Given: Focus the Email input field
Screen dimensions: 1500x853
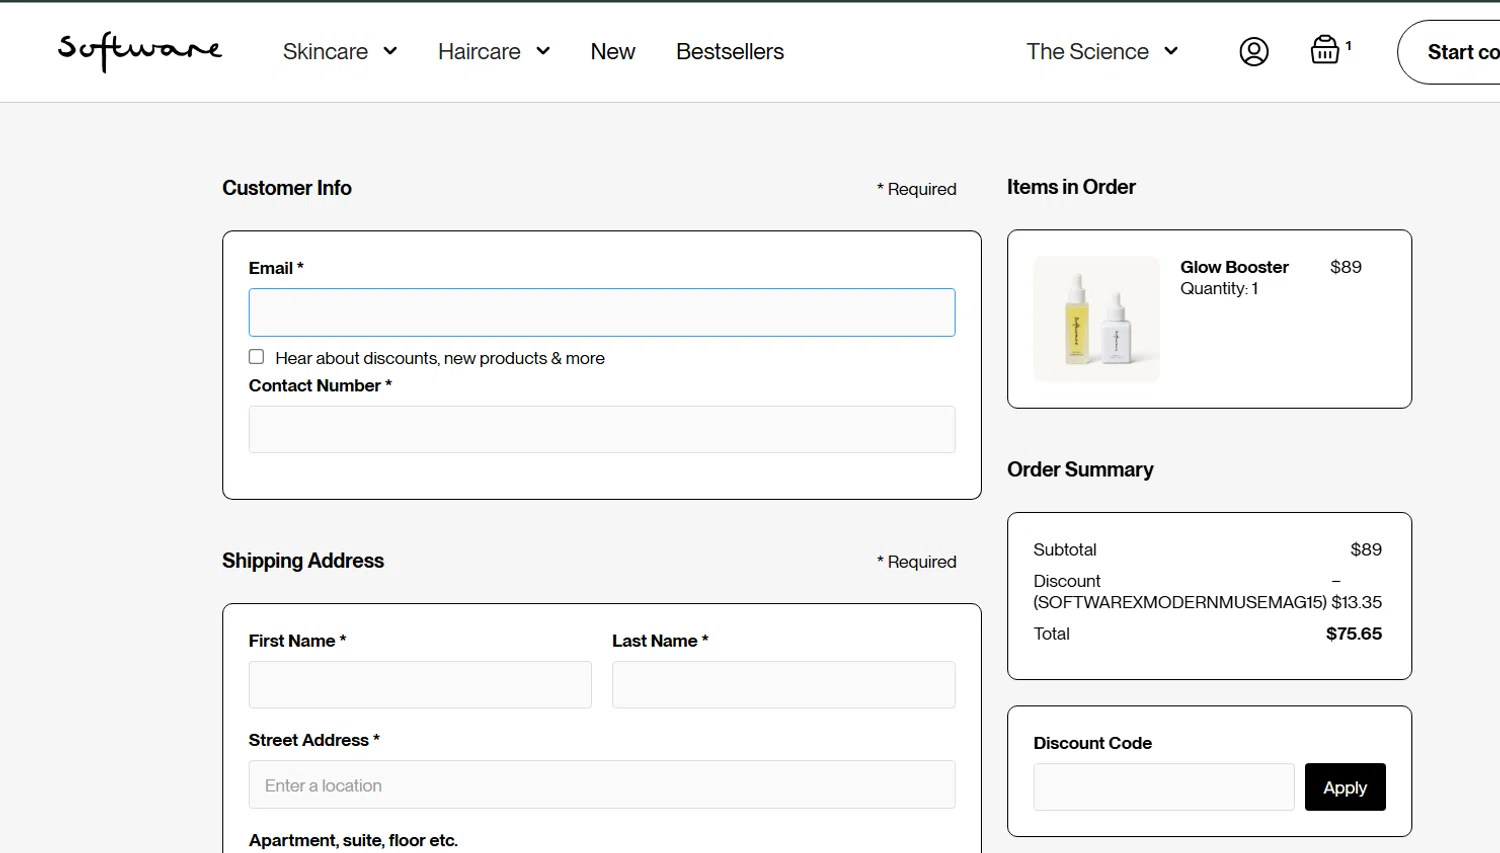Looking at the screenshot, I should click(x=602, y=313).
